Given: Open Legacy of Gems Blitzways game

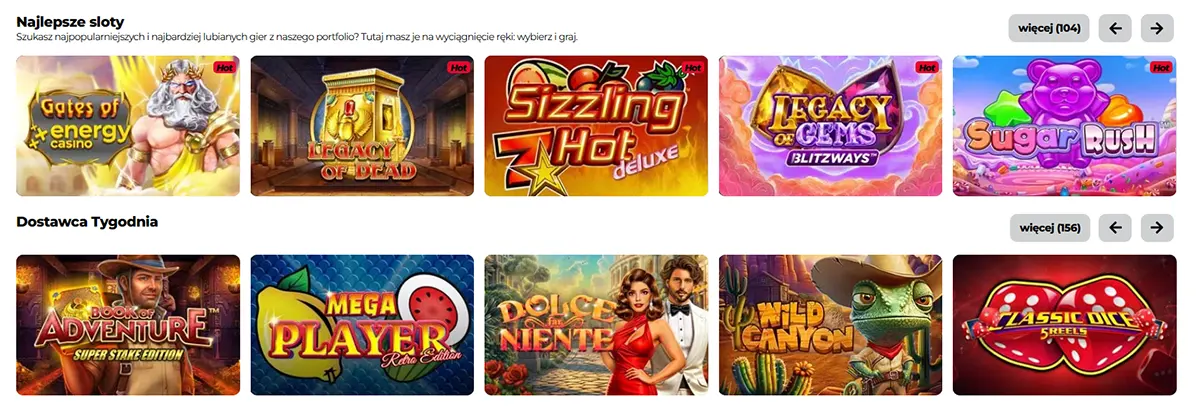Looking at the screenshot, I should click(x=830, y=126).
